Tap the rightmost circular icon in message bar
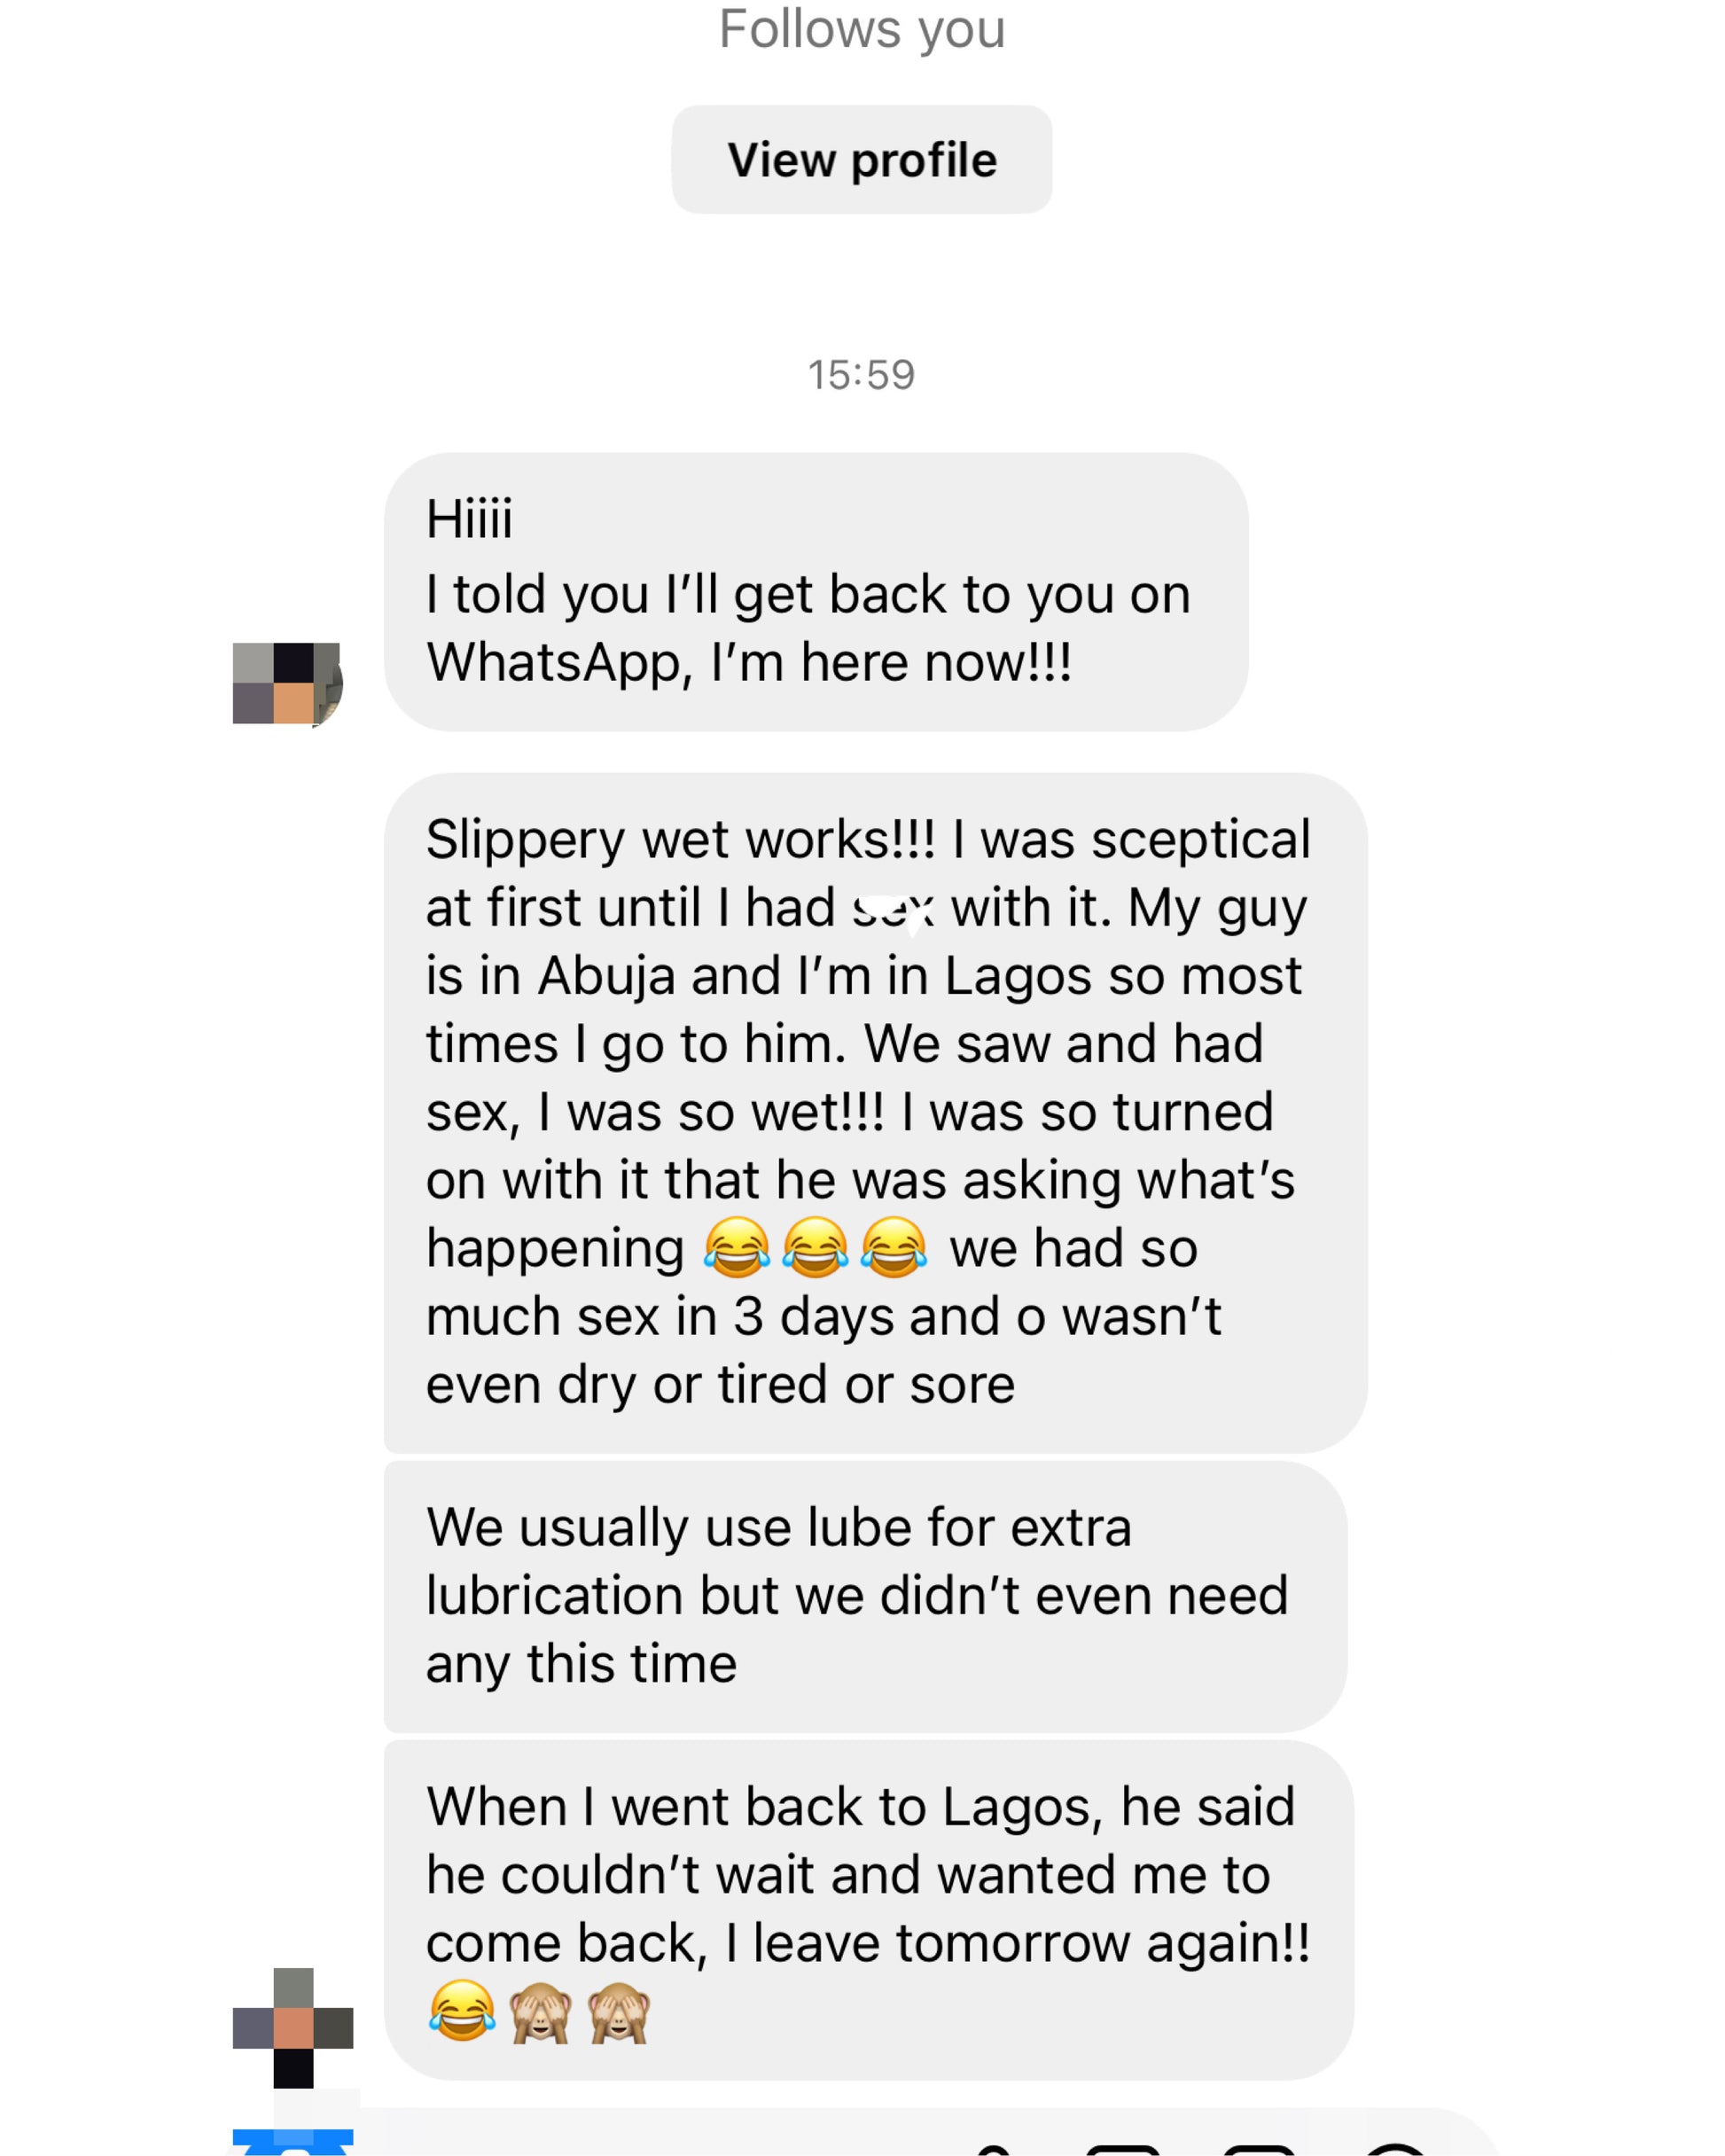The image size is (1725, 2156). pyautogui.click(x=1395, y=2148)
